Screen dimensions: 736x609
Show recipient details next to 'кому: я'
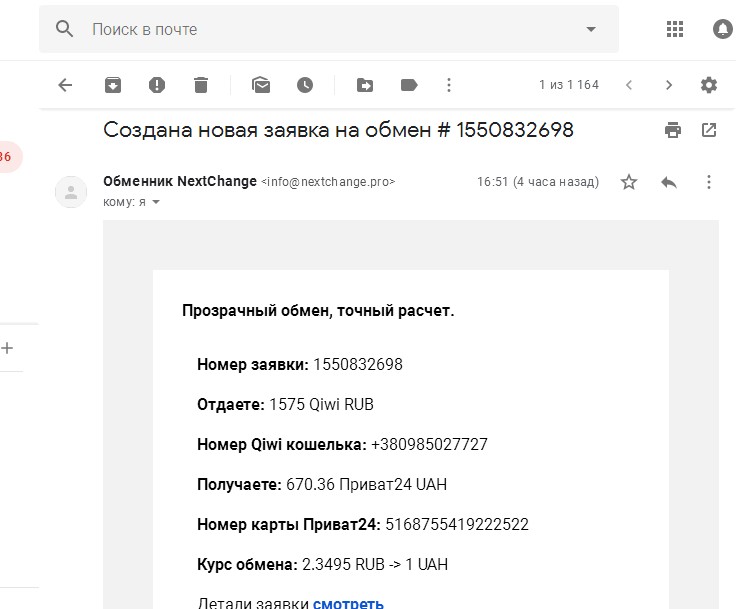(155, 202)
